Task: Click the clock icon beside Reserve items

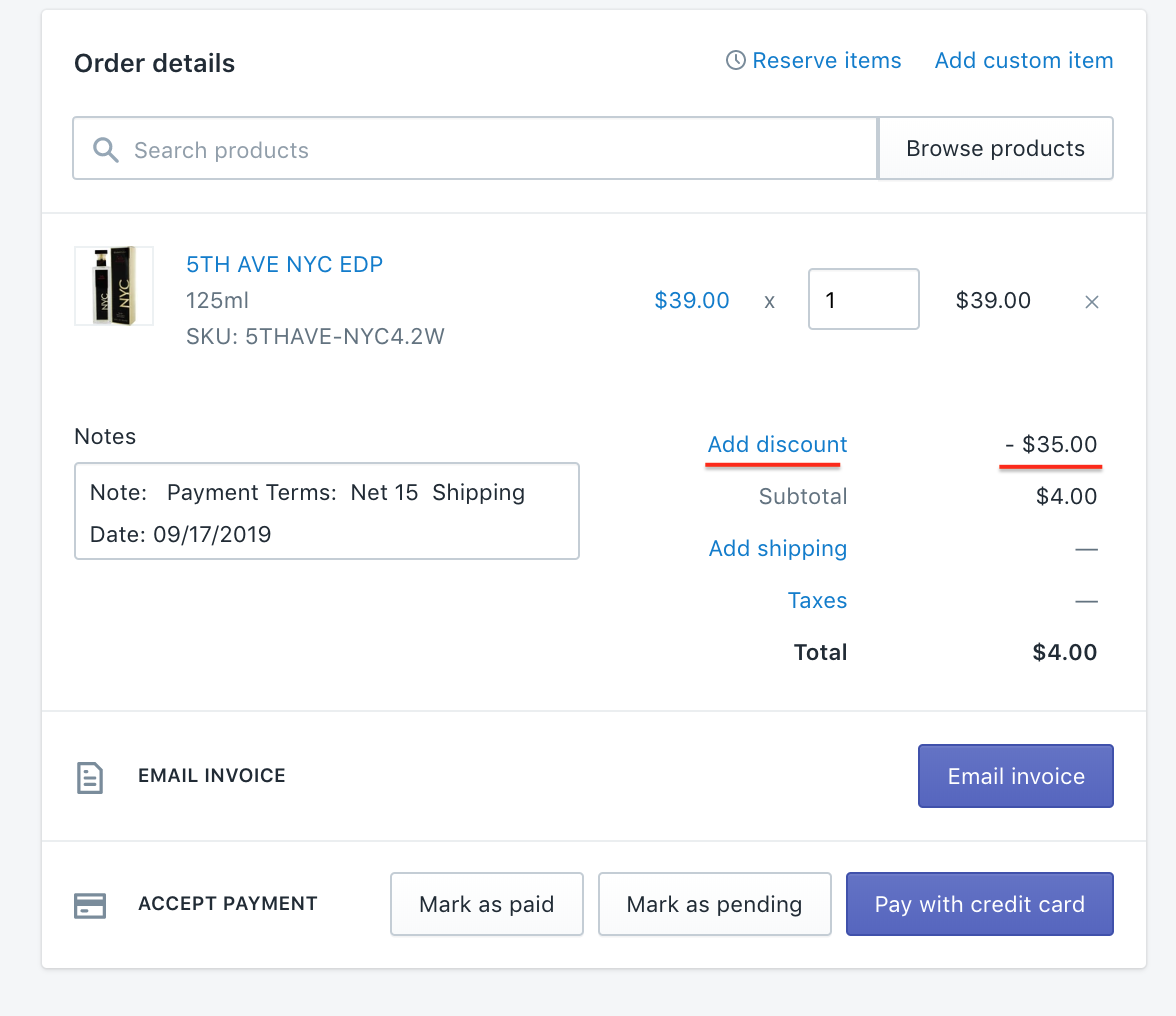Action: [x=736, y=60]
